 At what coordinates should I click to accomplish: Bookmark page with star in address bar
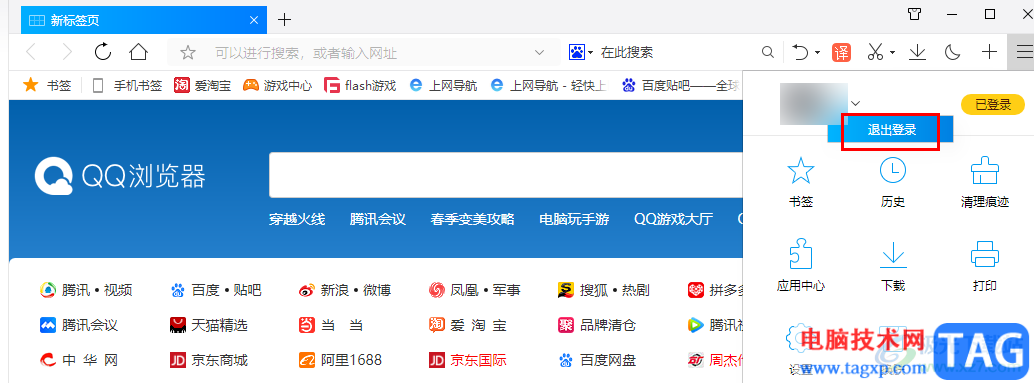[x=188, y=53]
